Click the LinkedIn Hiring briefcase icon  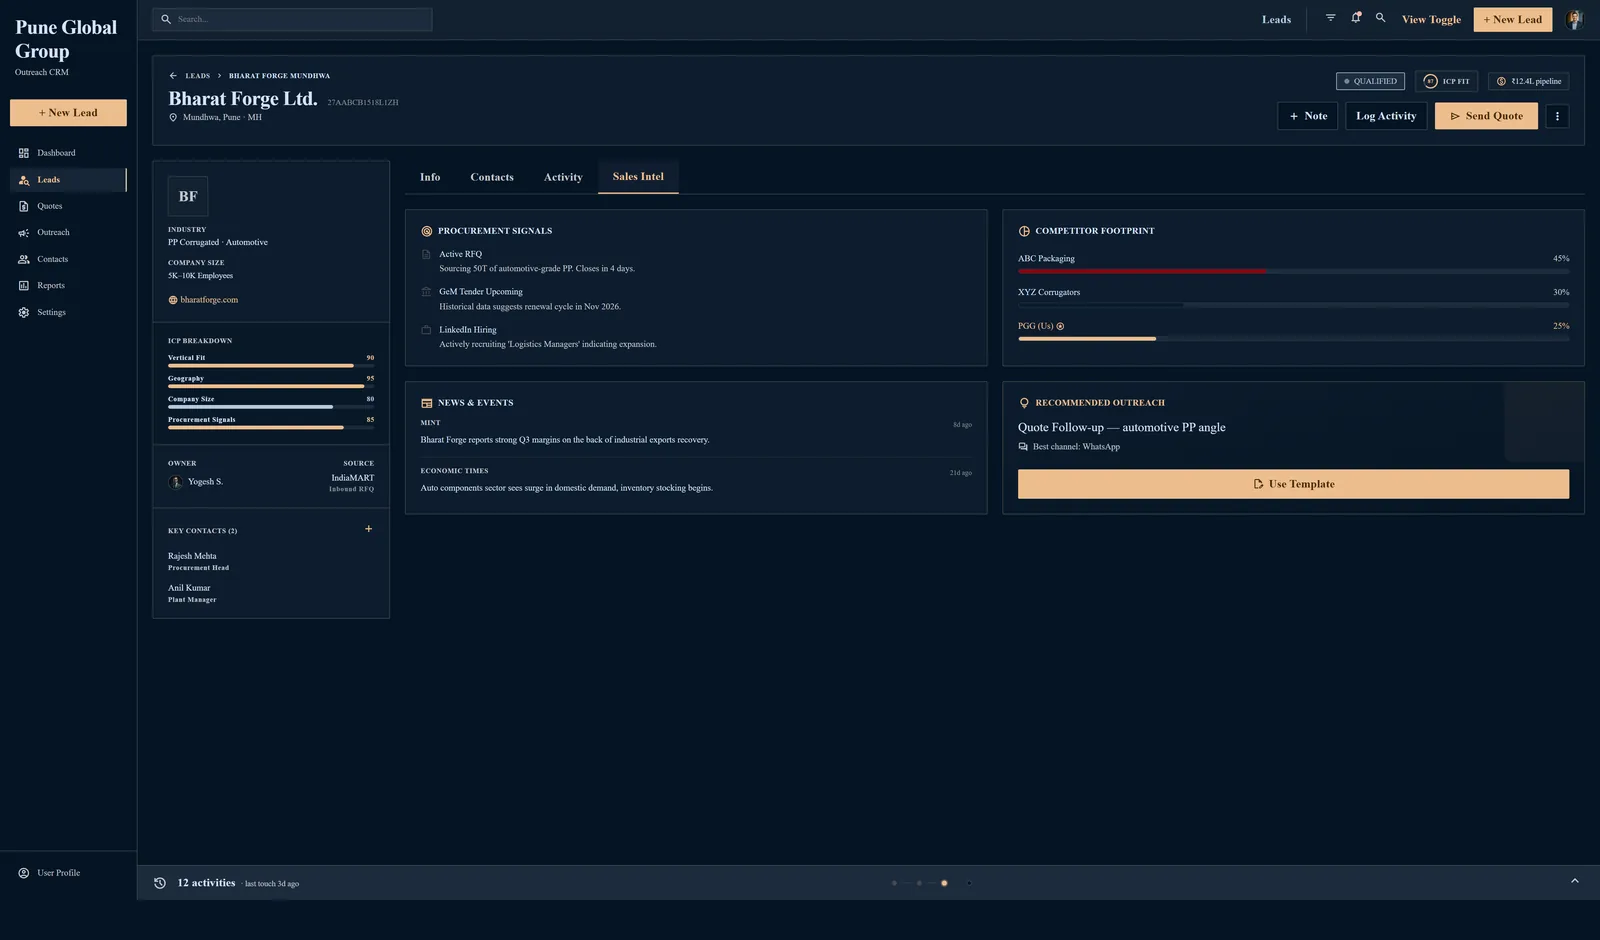[426, 330]
